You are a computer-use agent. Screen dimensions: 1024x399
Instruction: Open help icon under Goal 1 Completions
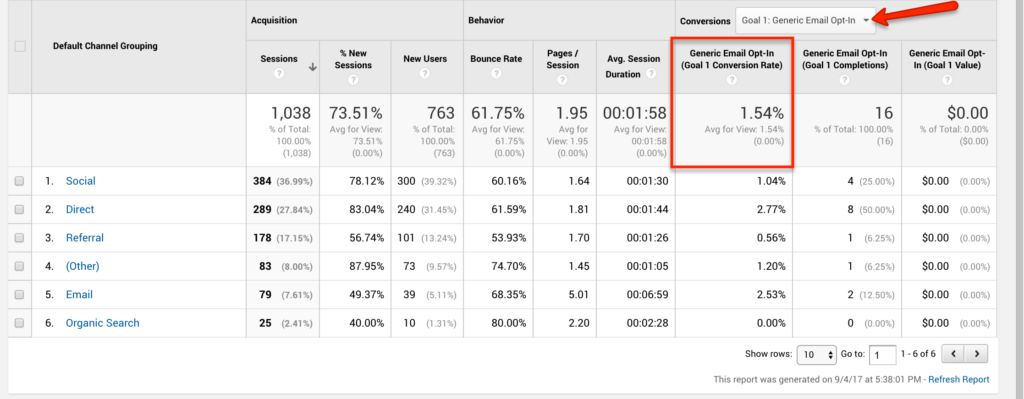844,80
